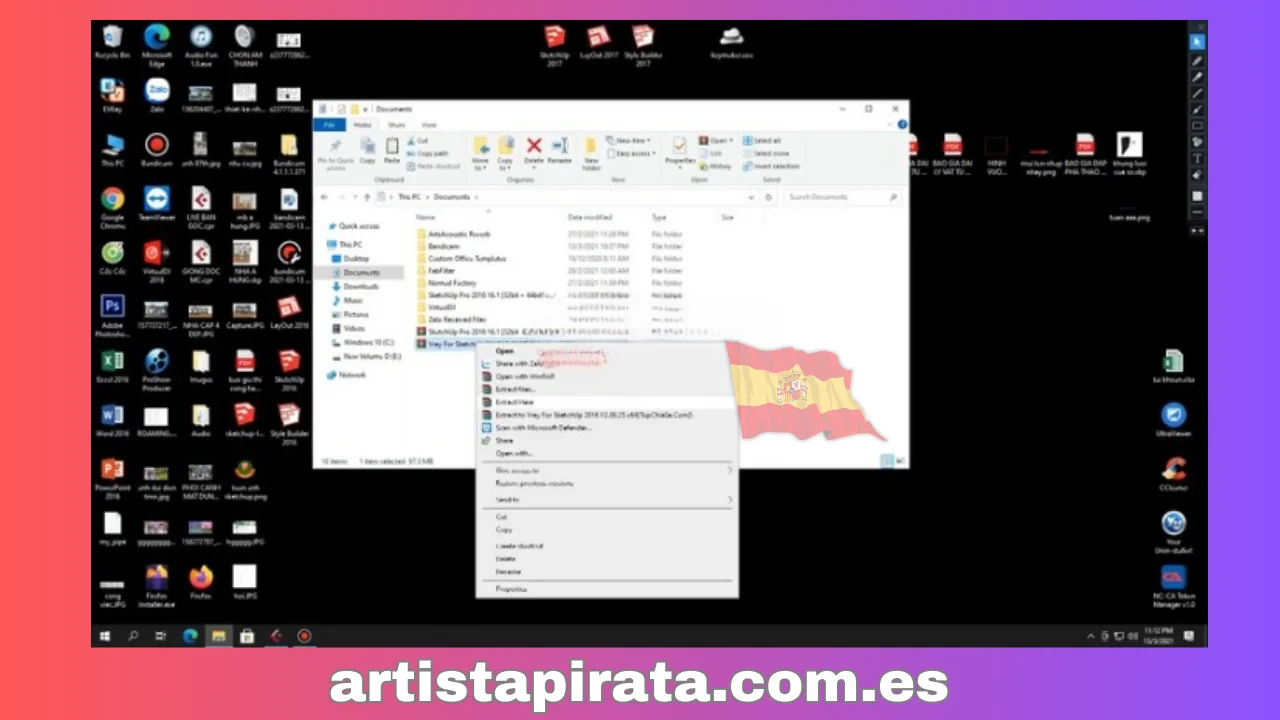Open Word 2016 desktop icon
The width and height of the screenshot is (1280, 720).
(x=112, y=420)
